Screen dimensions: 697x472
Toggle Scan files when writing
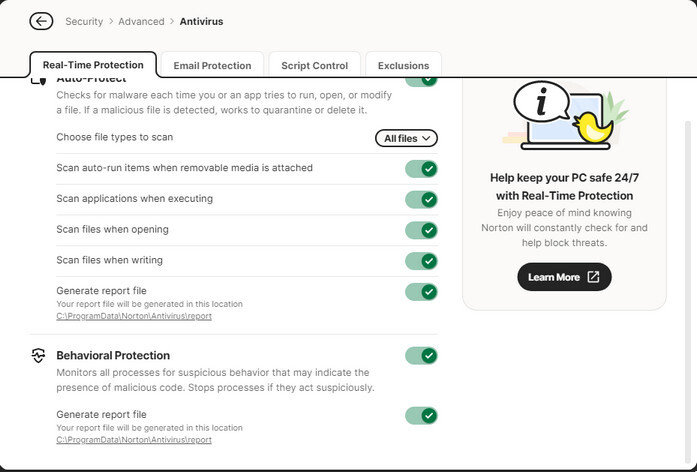[x=421, y=261]
